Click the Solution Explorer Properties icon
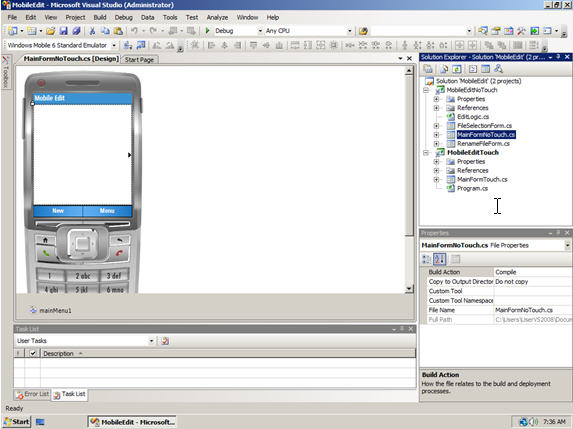Viewport: 573px width, 429px height. 428,69
